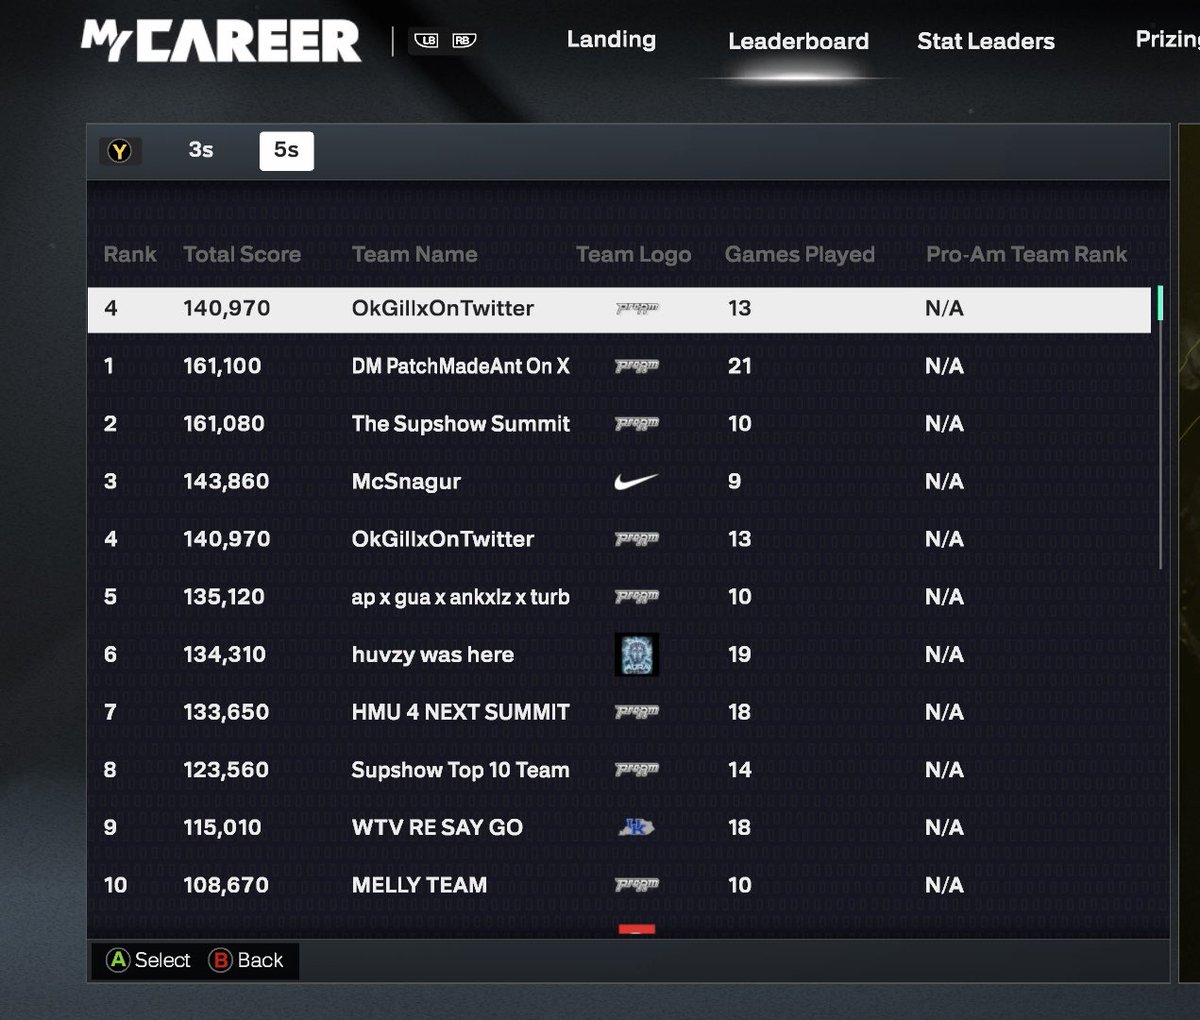Click score 133,650

coord(226,712)
